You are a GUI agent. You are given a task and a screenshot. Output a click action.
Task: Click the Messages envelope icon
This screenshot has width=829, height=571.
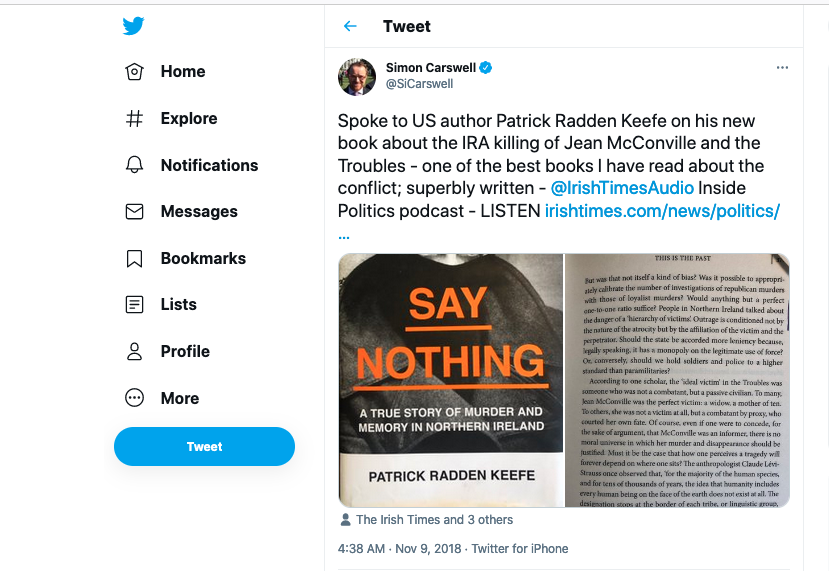coord(134,212)
